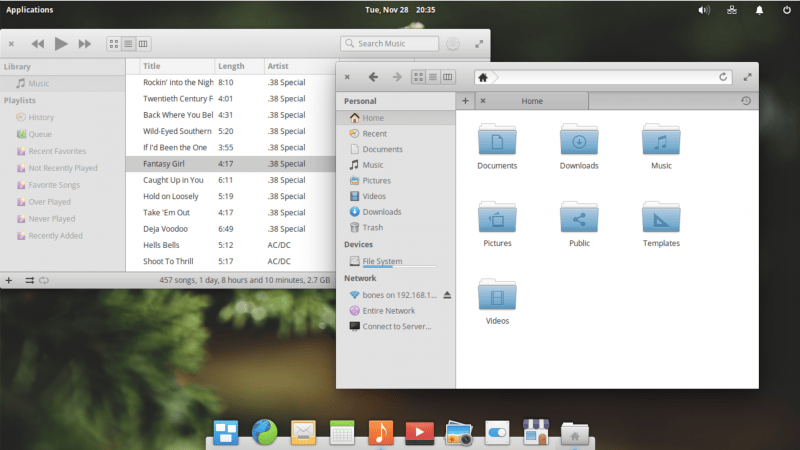The image size is (800, 450).
Task: Click Connect to Server in sidebar
Action: tap(396, 326)
